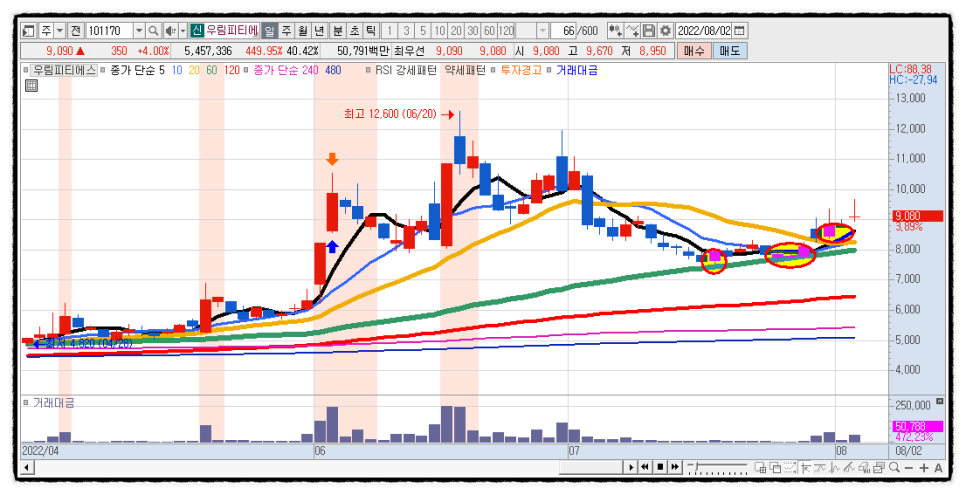The width and height of the screenshot is (966, 495).
Task: Click the speaker sound icon
Action: [170, 30]
